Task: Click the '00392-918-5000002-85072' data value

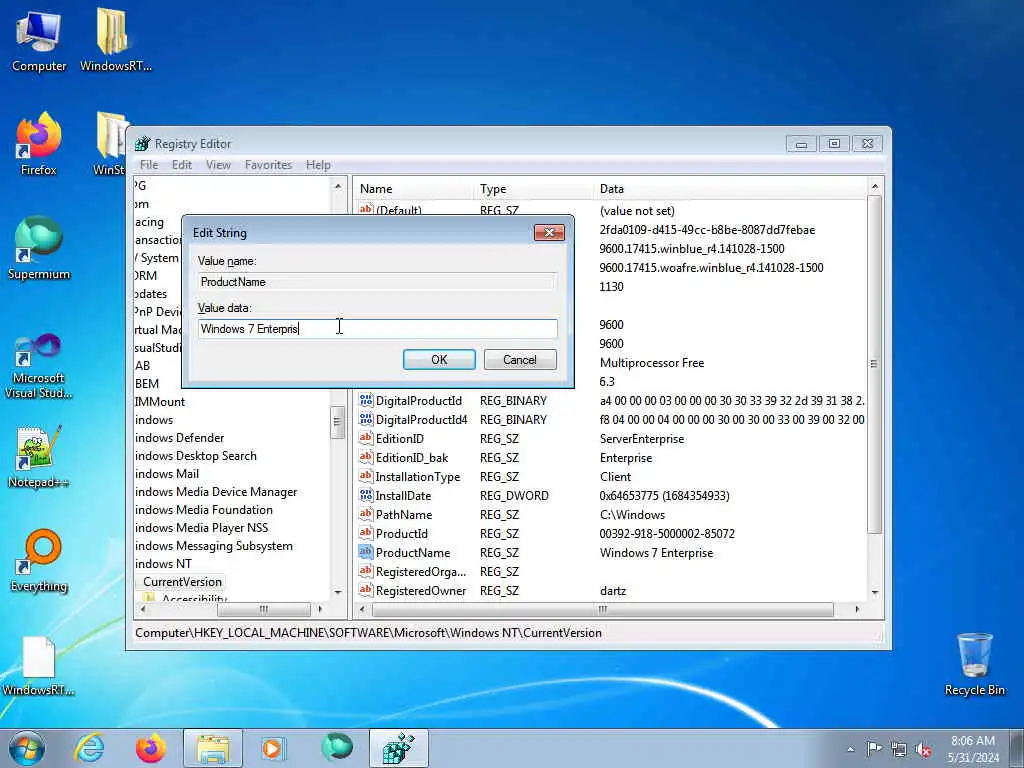Action: pos(667,534)
